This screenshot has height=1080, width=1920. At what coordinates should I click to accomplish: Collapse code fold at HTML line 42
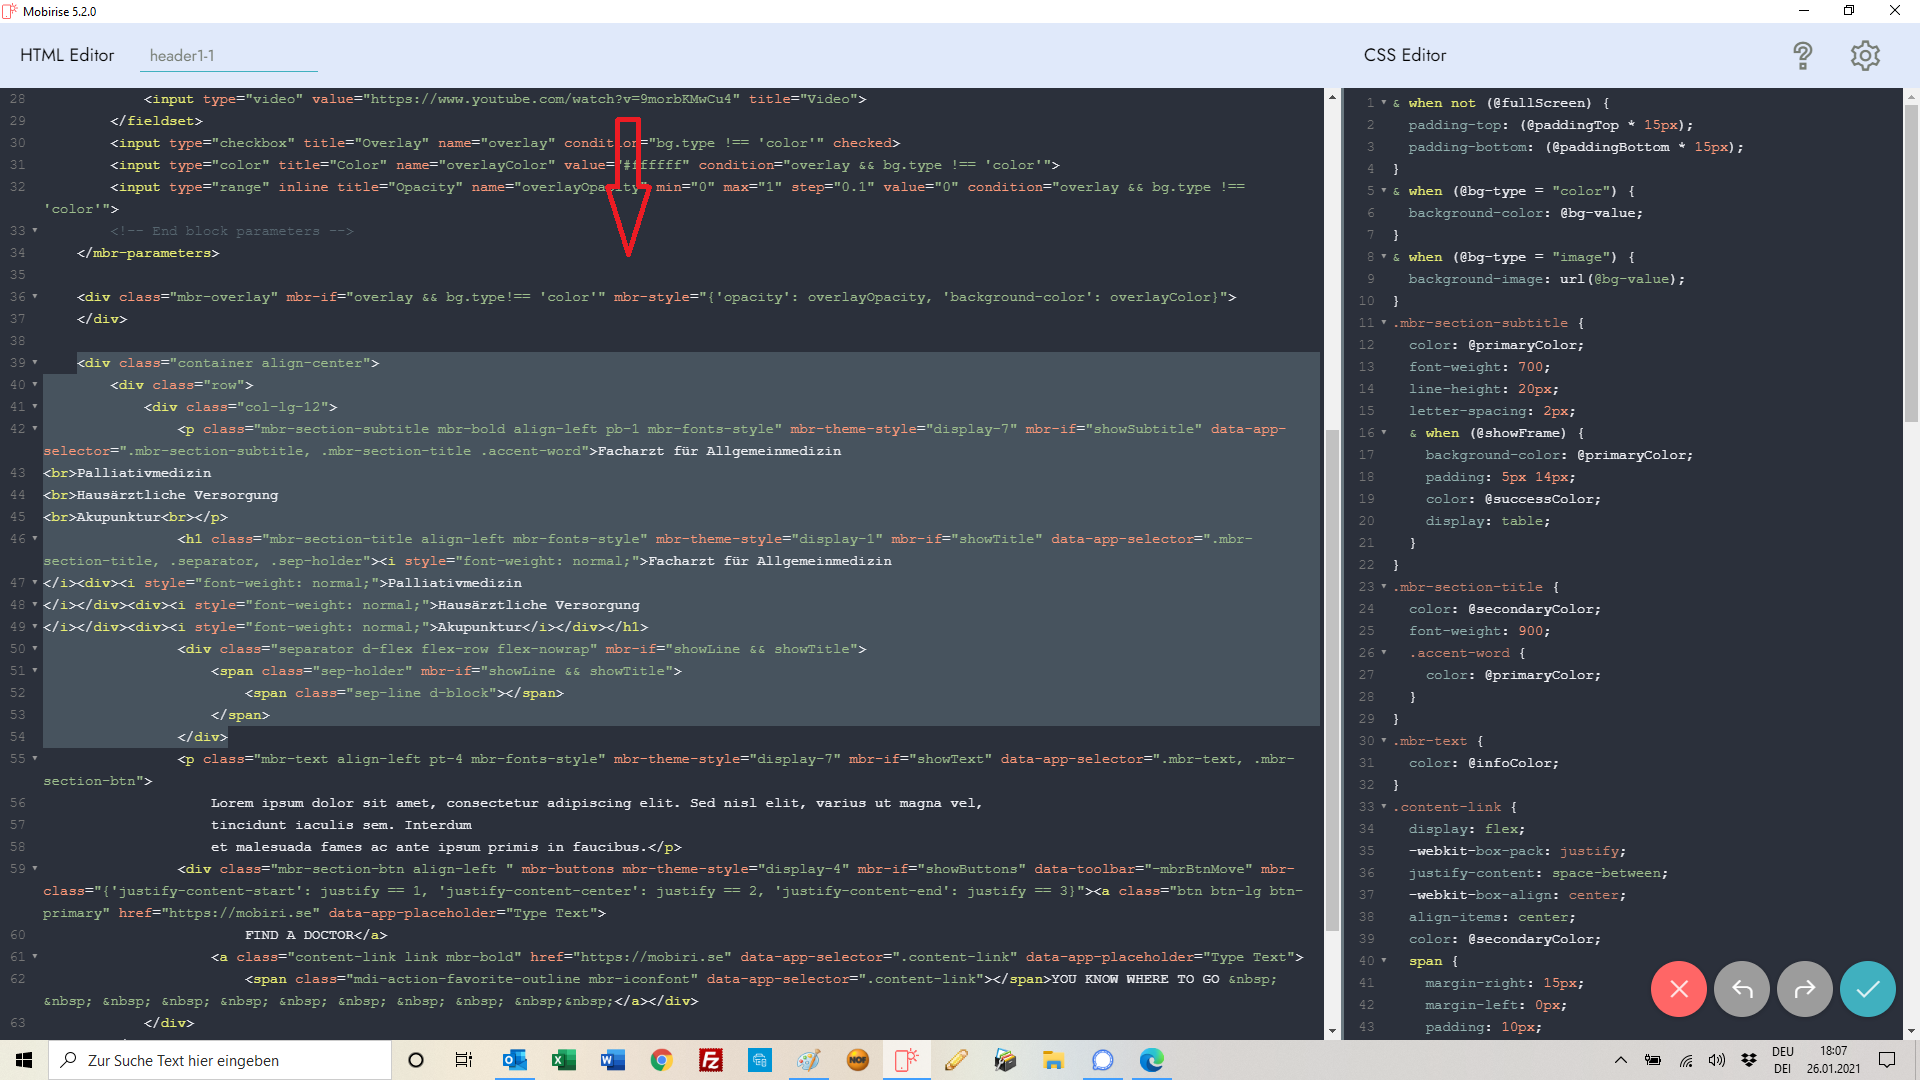[35, 429]
